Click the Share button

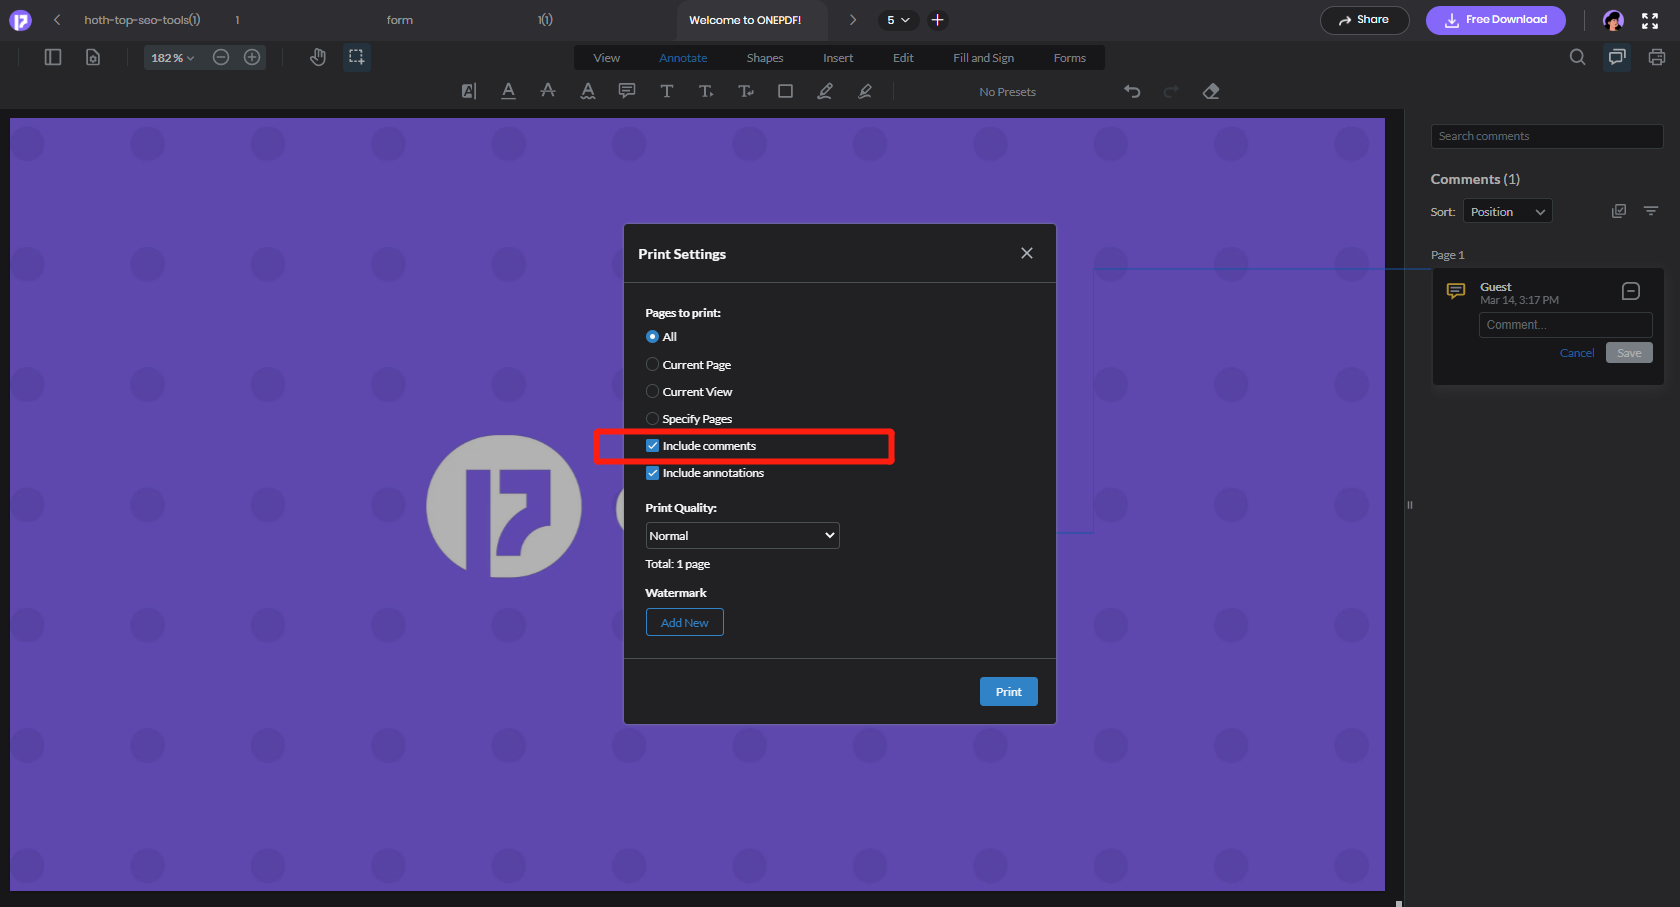point(1365,20)
